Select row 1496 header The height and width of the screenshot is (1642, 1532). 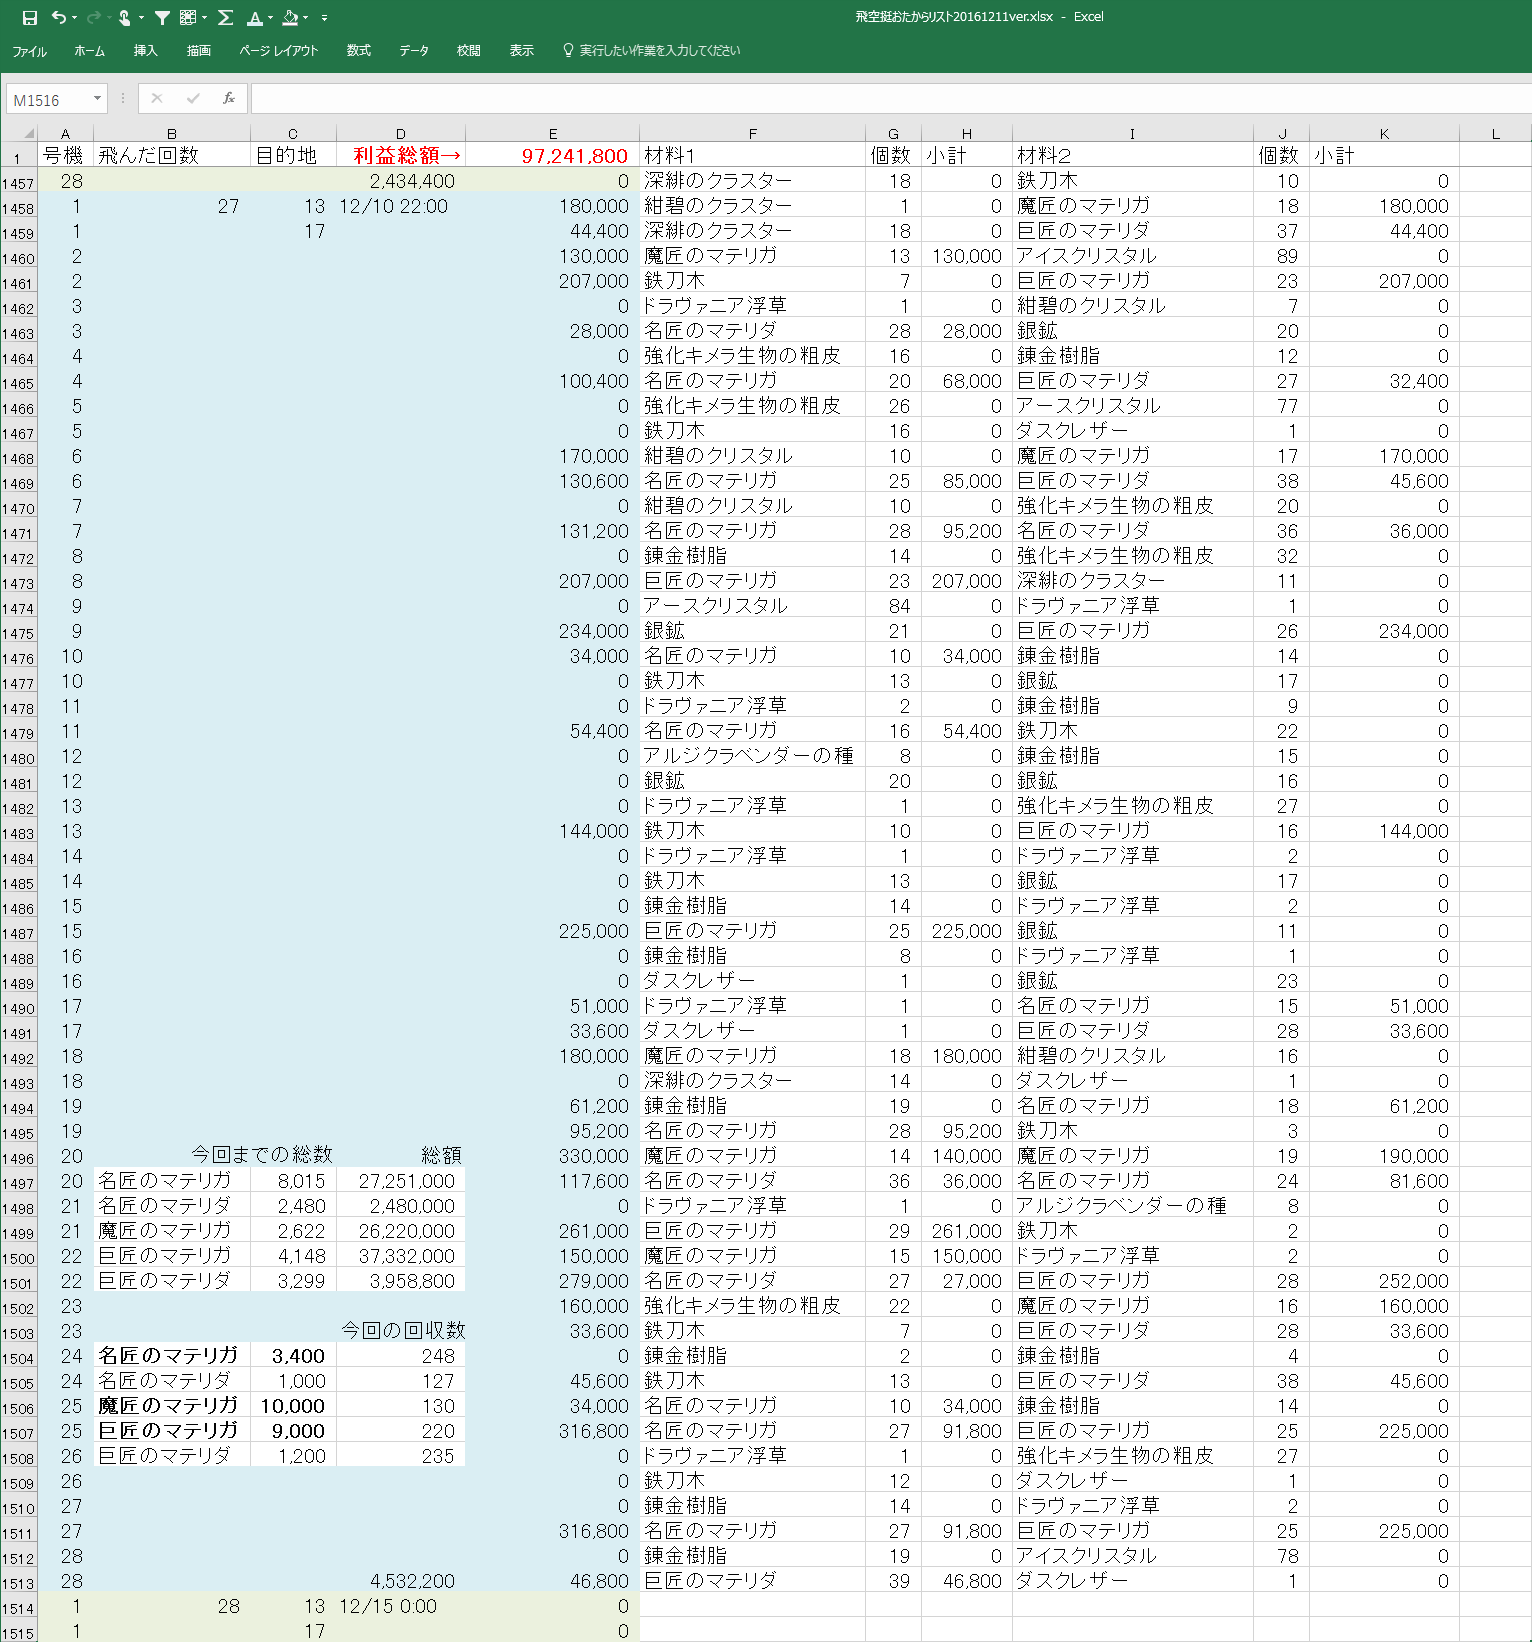coord(18,1159)
